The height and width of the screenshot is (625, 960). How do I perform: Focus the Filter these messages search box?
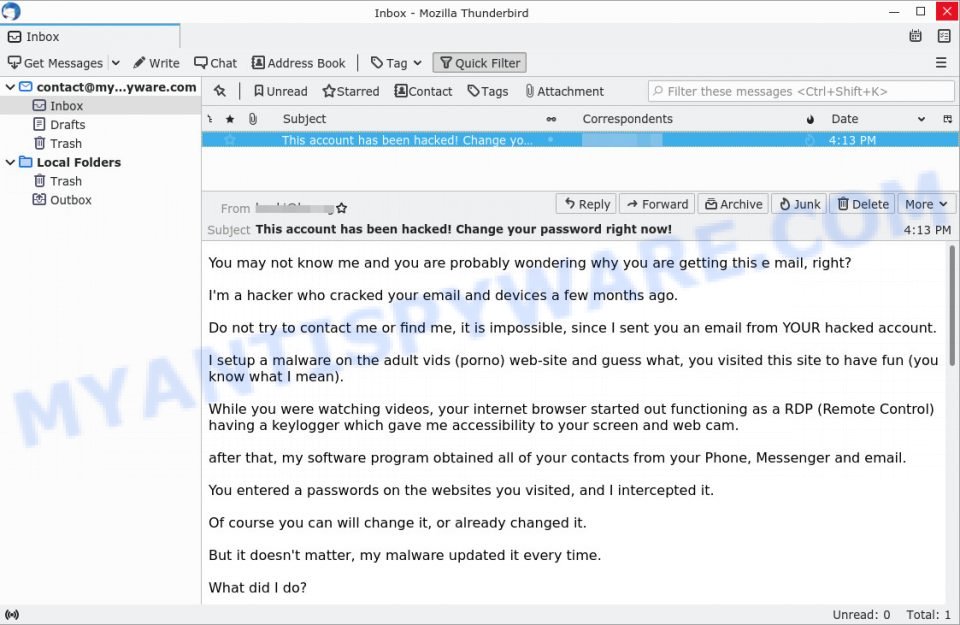(x=801, y=91)
